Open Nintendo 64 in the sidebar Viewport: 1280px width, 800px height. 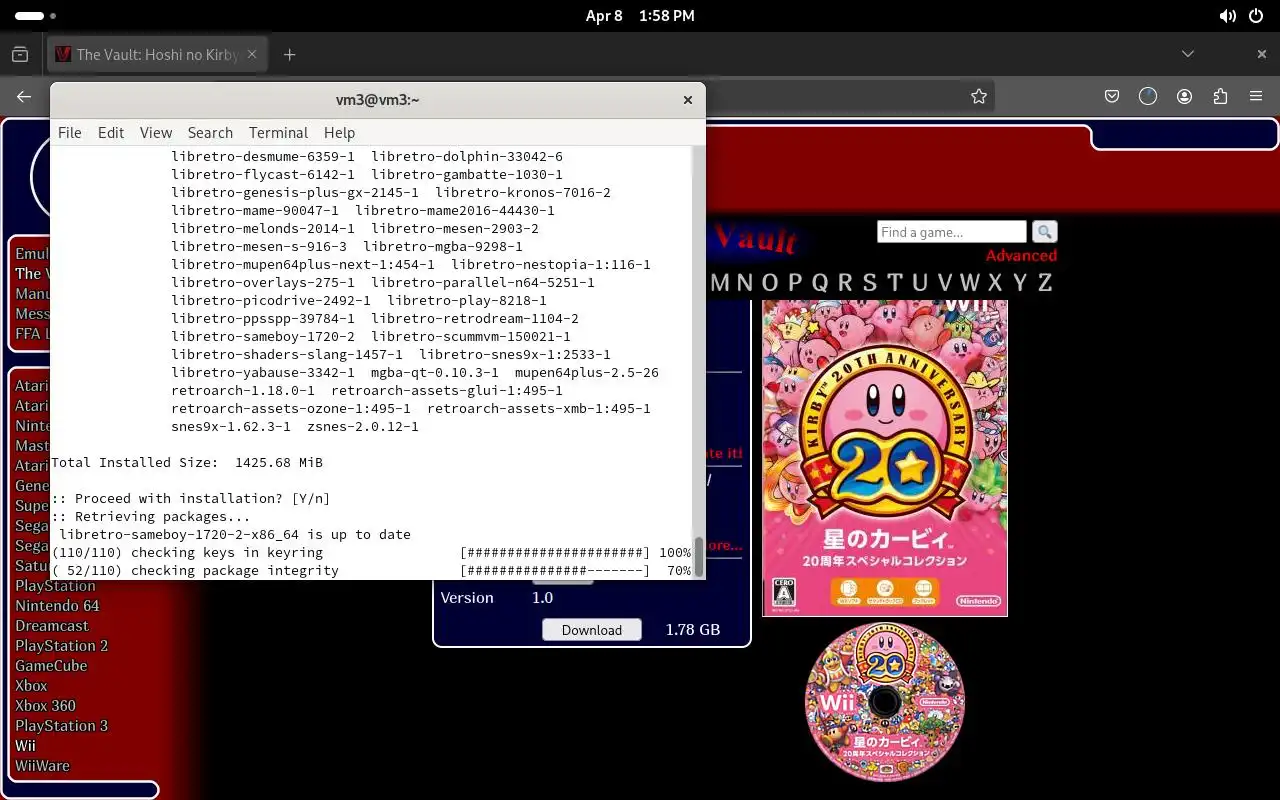(57, 606)
